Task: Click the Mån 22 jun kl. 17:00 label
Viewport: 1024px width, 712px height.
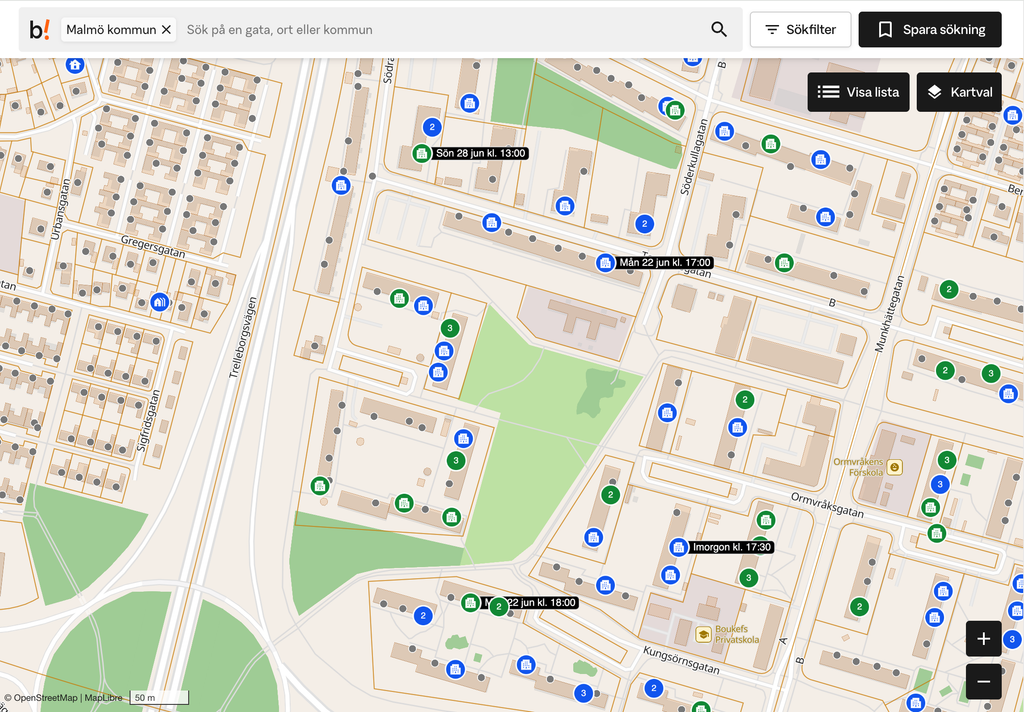Action: [665, 263]
